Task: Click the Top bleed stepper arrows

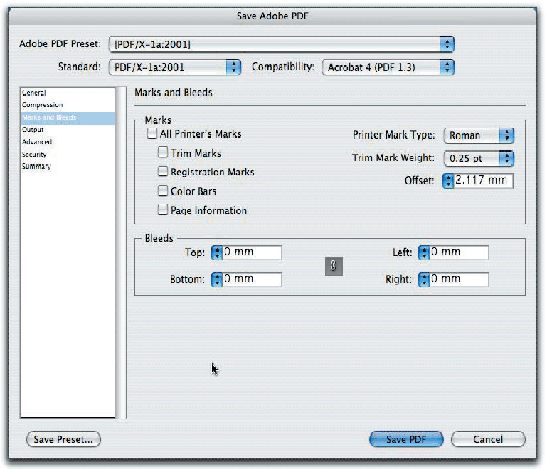Action: click(217, 252)
